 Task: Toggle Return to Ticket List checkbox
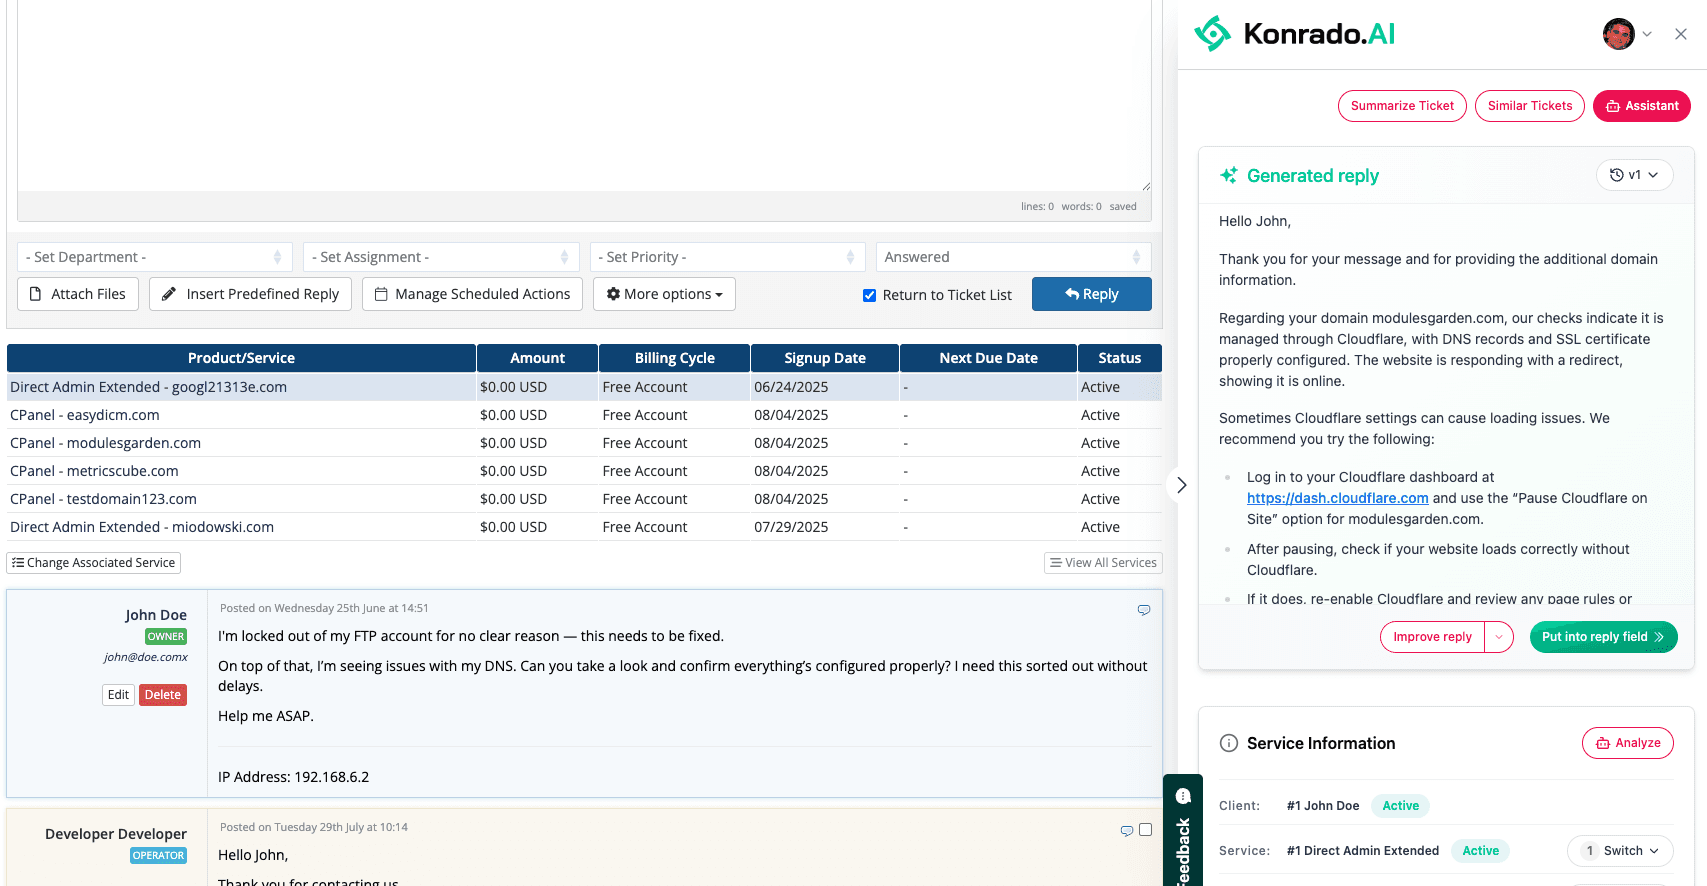869,295
